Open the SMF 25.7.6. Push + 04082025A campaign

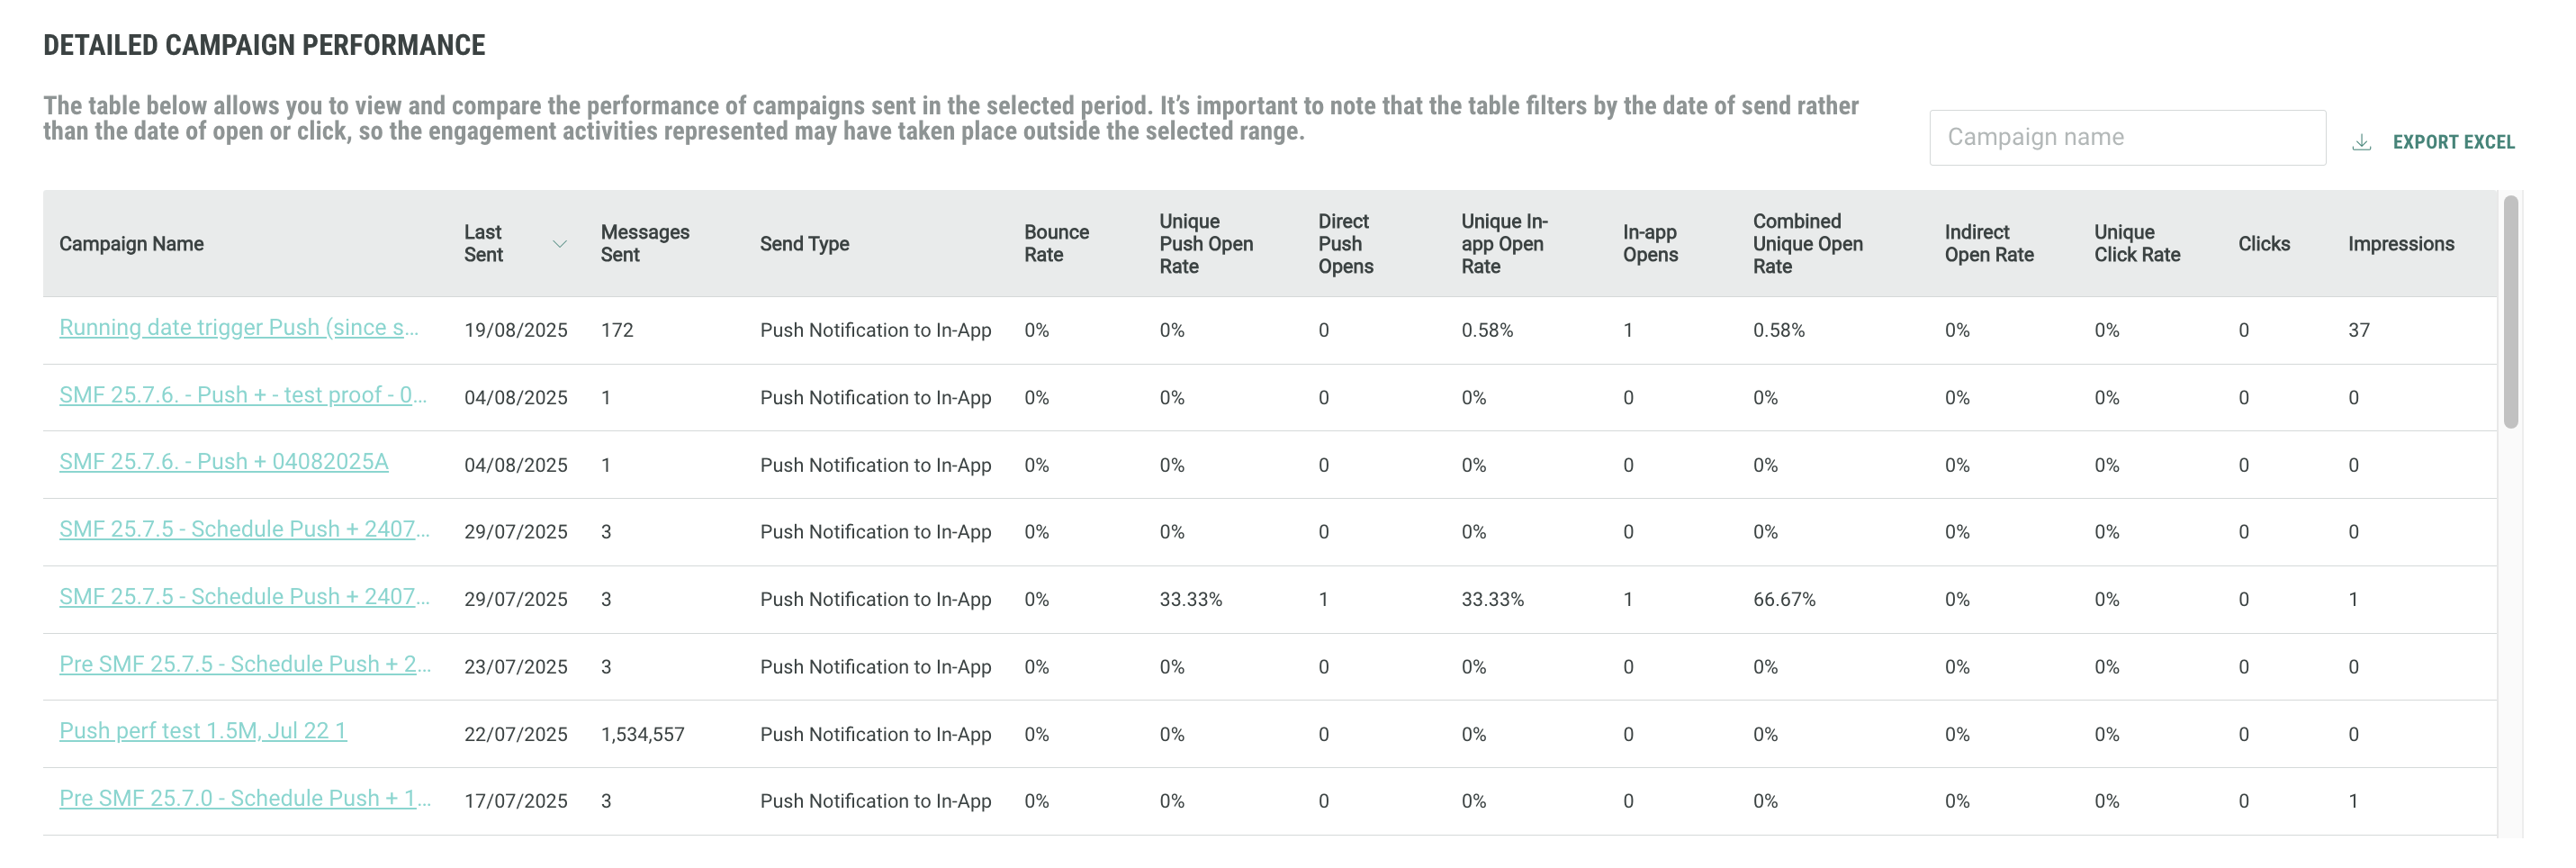(x=224, y=462)
